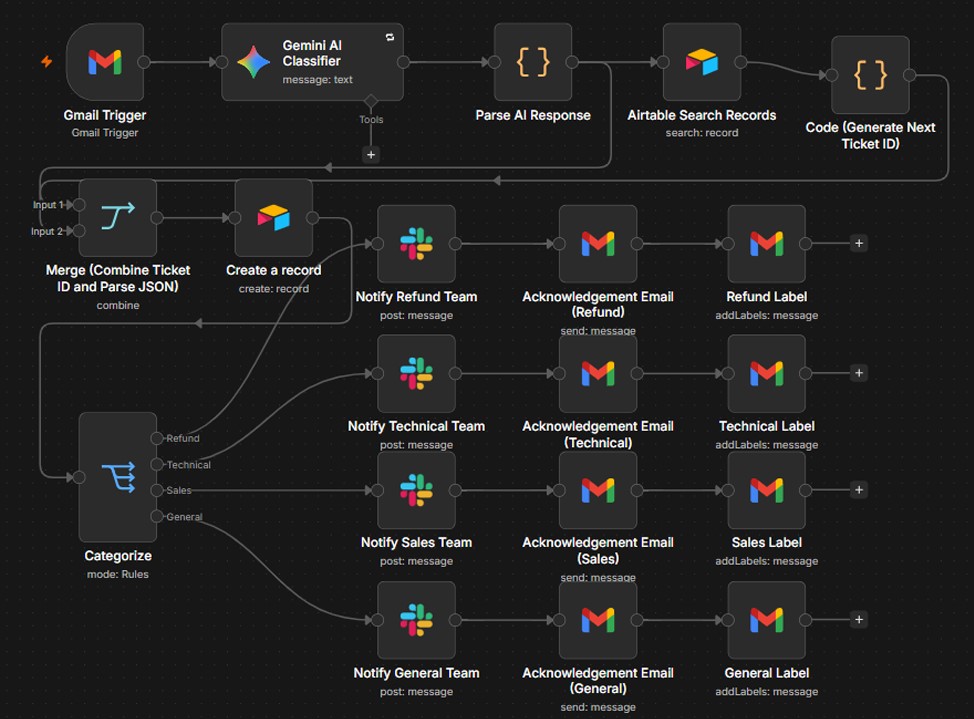Open the Notify Sales Team Slack node

(x=416, y=490)
